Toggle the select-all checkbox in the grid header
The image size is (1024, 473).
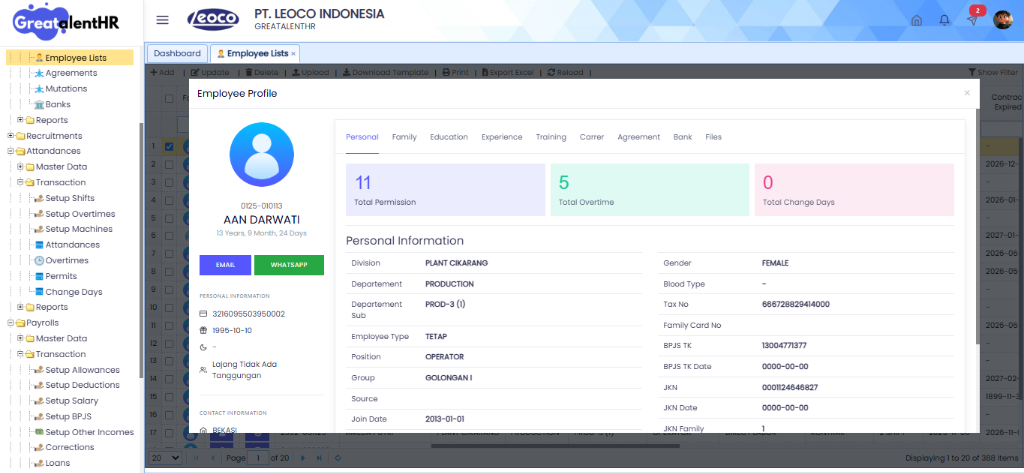point(169,99)
